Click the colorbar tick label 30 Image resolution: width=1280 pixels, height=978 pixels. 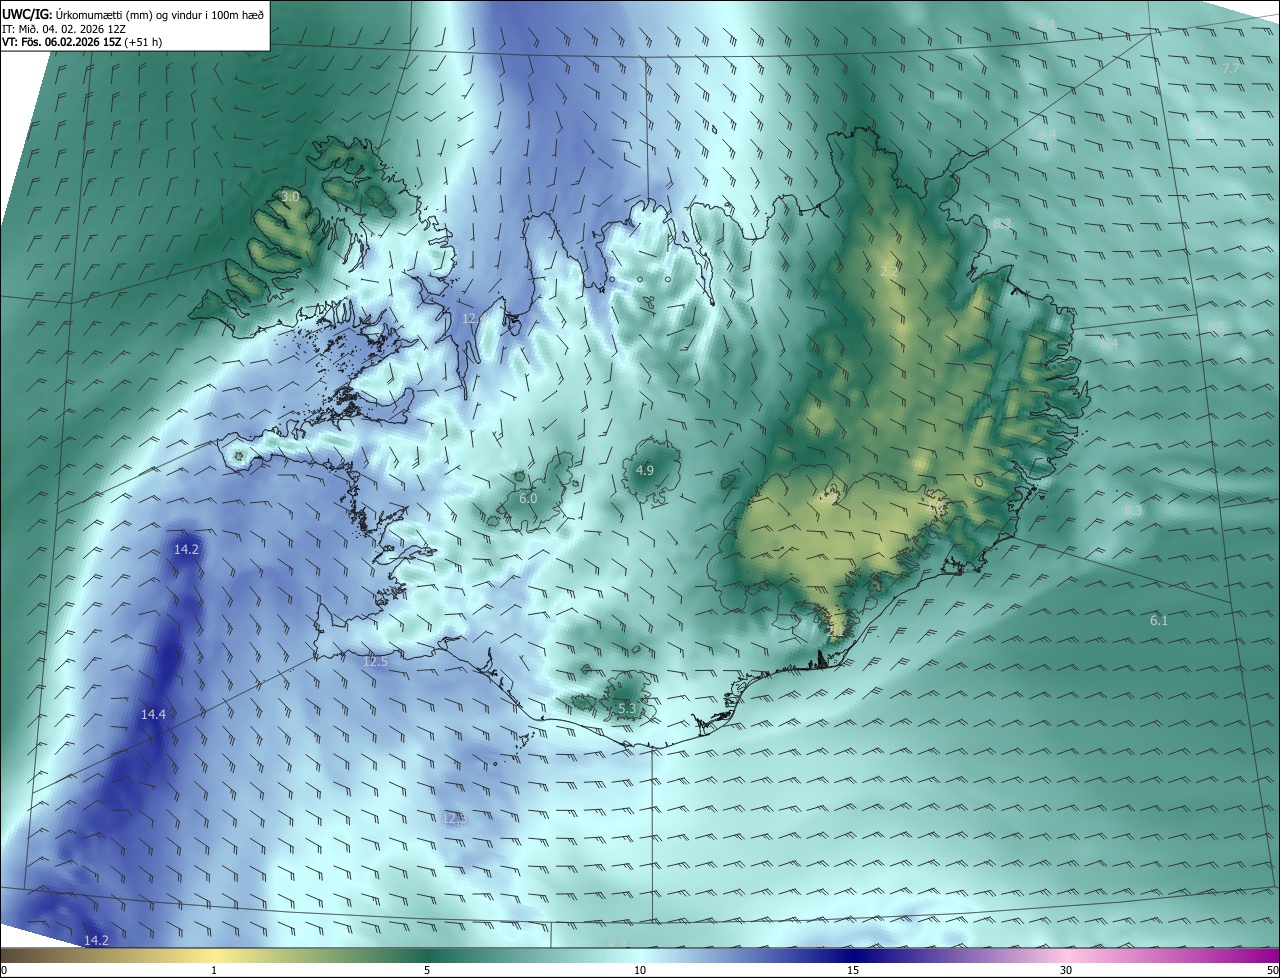1066,970
